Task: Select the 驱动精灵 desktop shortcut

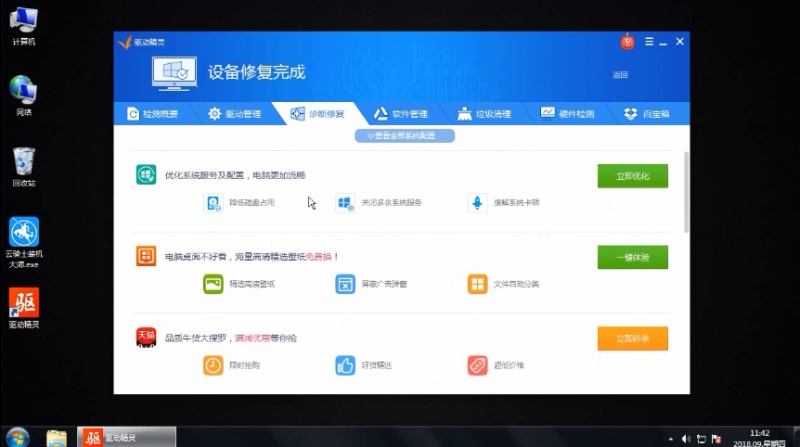Action: click(23, 308)
